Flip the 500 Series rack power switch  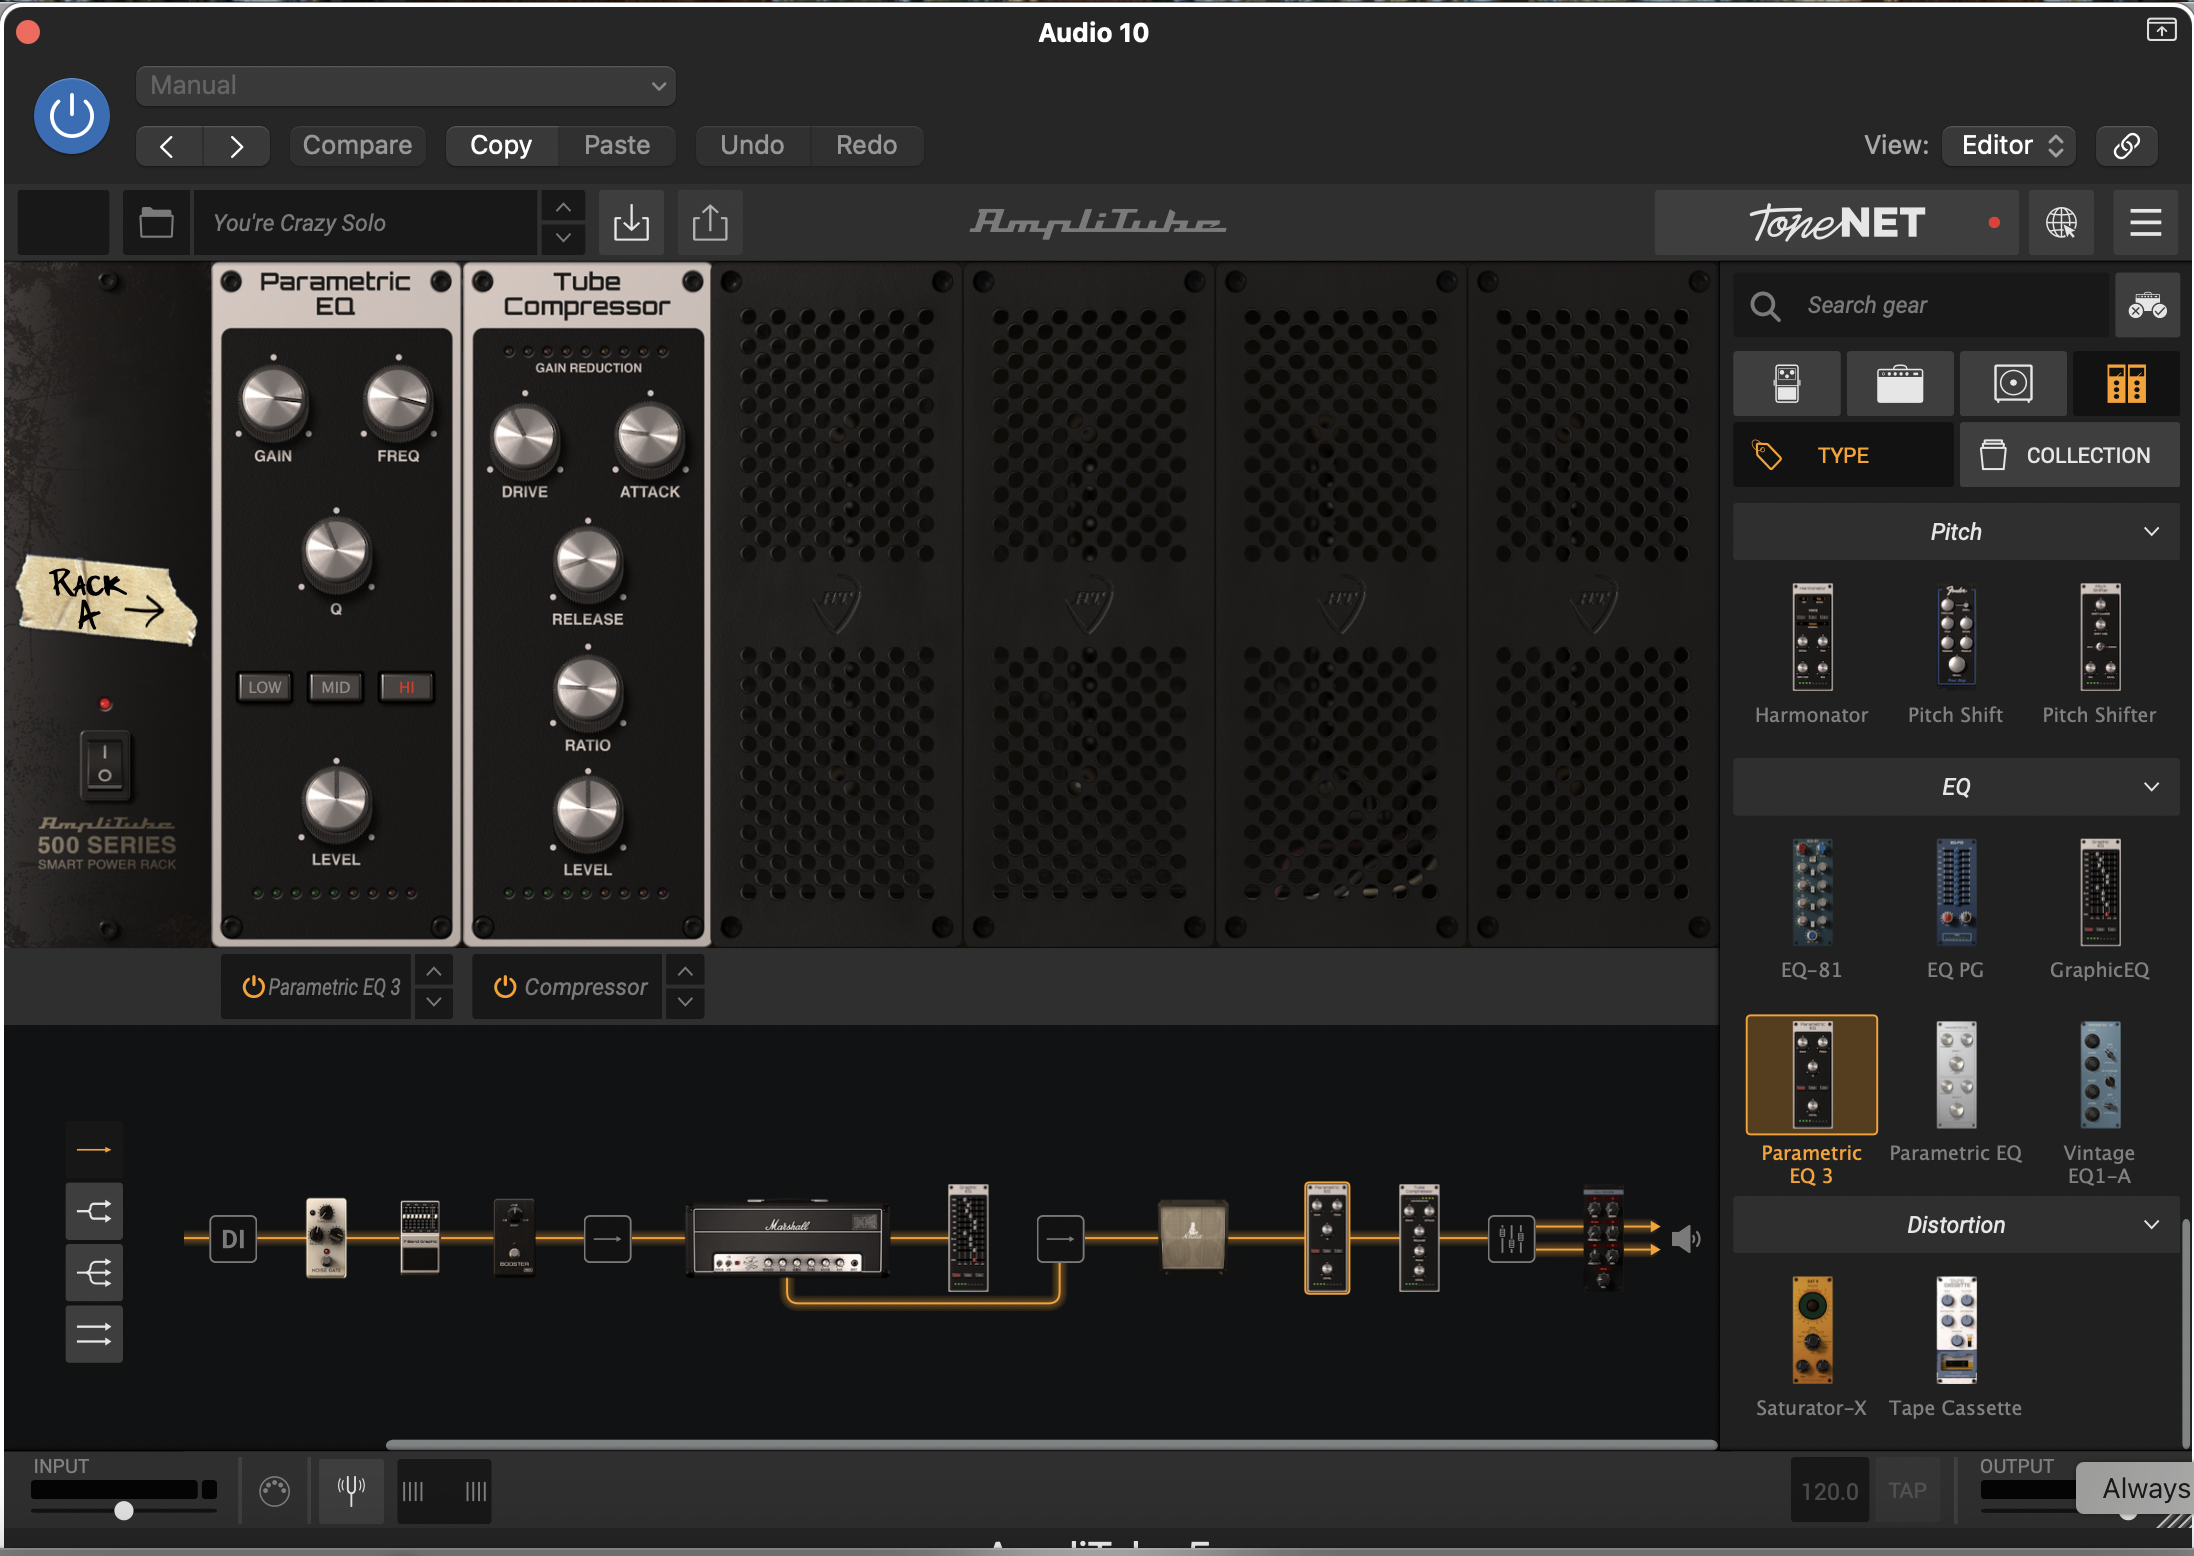click(105, 764)
